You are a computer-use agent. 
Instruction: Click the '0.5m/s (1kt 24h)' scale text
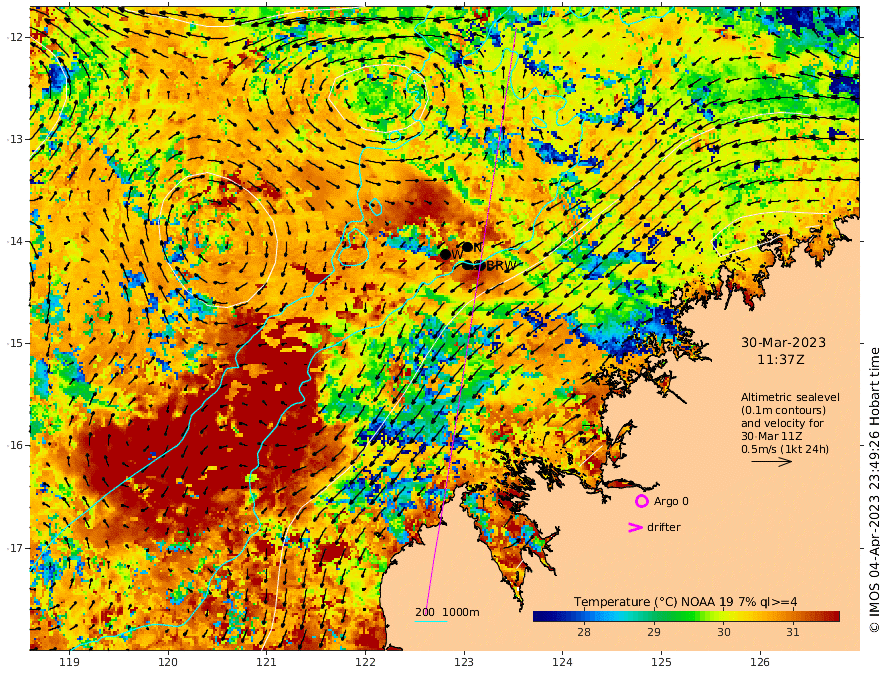(785, 449)
